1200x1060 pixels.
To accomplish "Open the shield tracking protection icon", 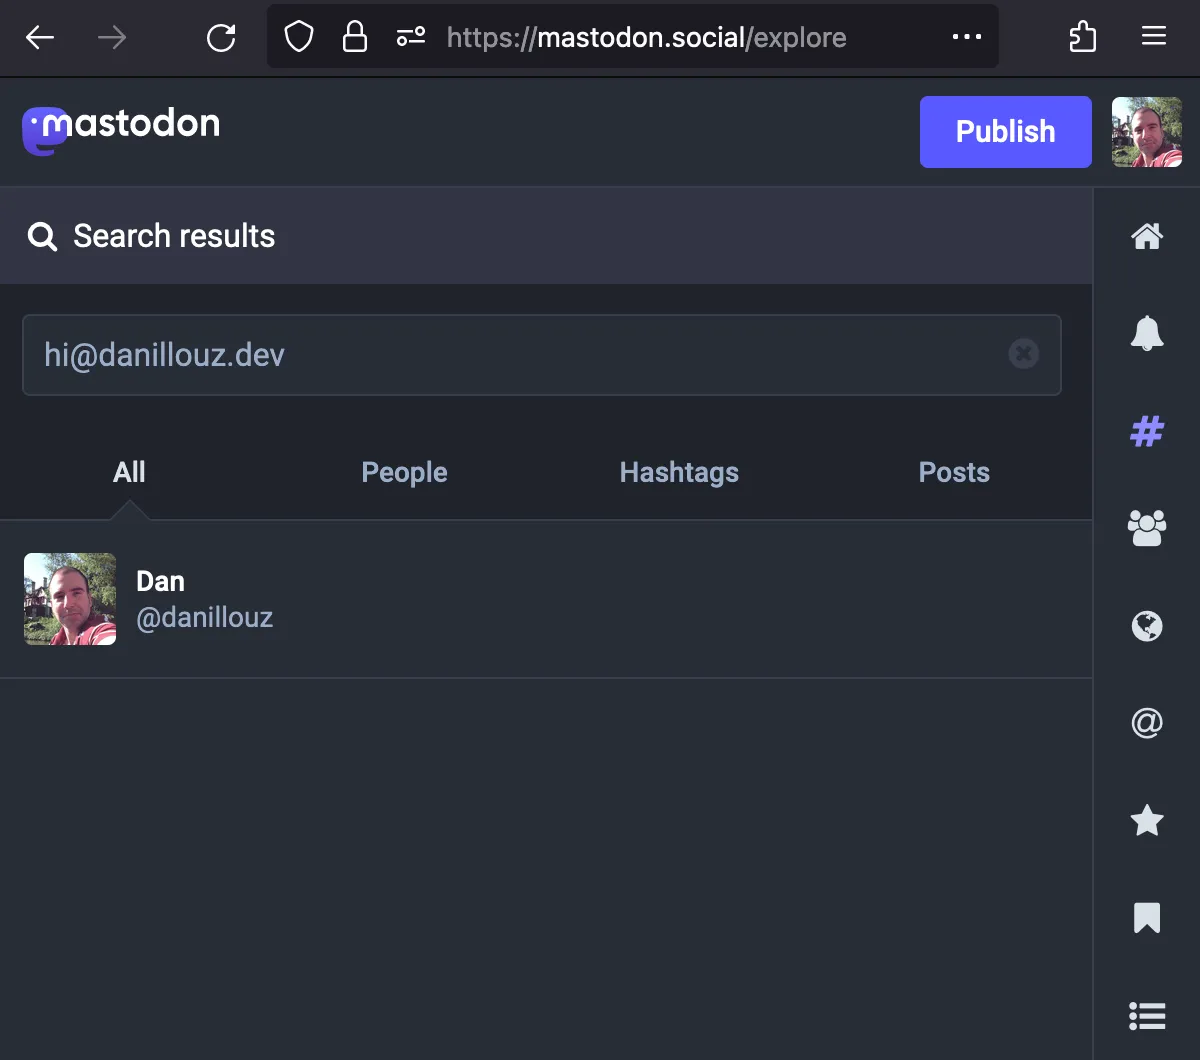I will coord(299,38).
